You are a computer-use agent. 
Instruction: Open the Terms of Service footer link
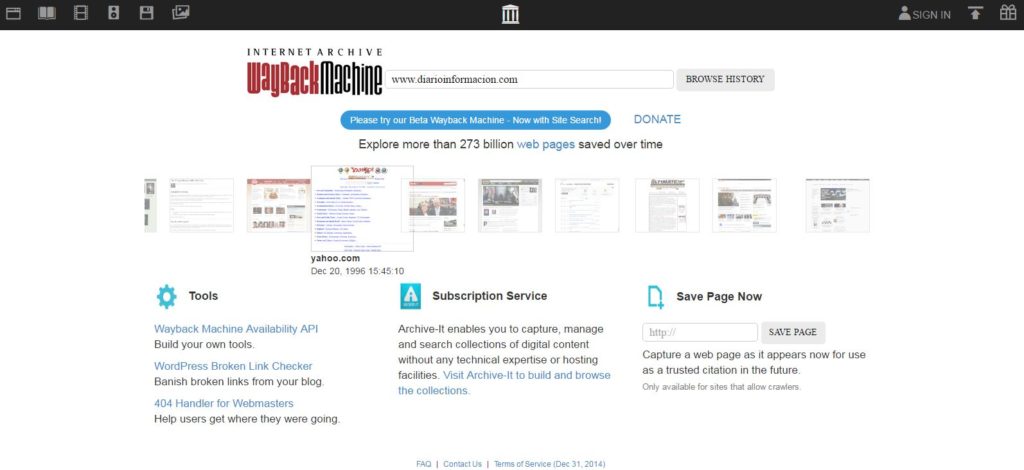point(549,464)
